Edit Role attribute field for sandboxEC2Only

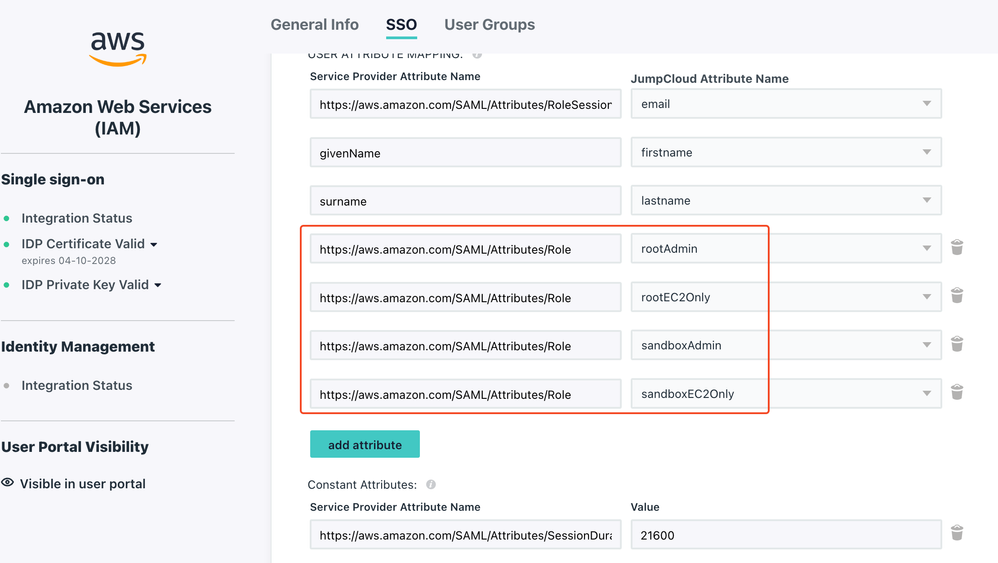click(x=465, y=394)
